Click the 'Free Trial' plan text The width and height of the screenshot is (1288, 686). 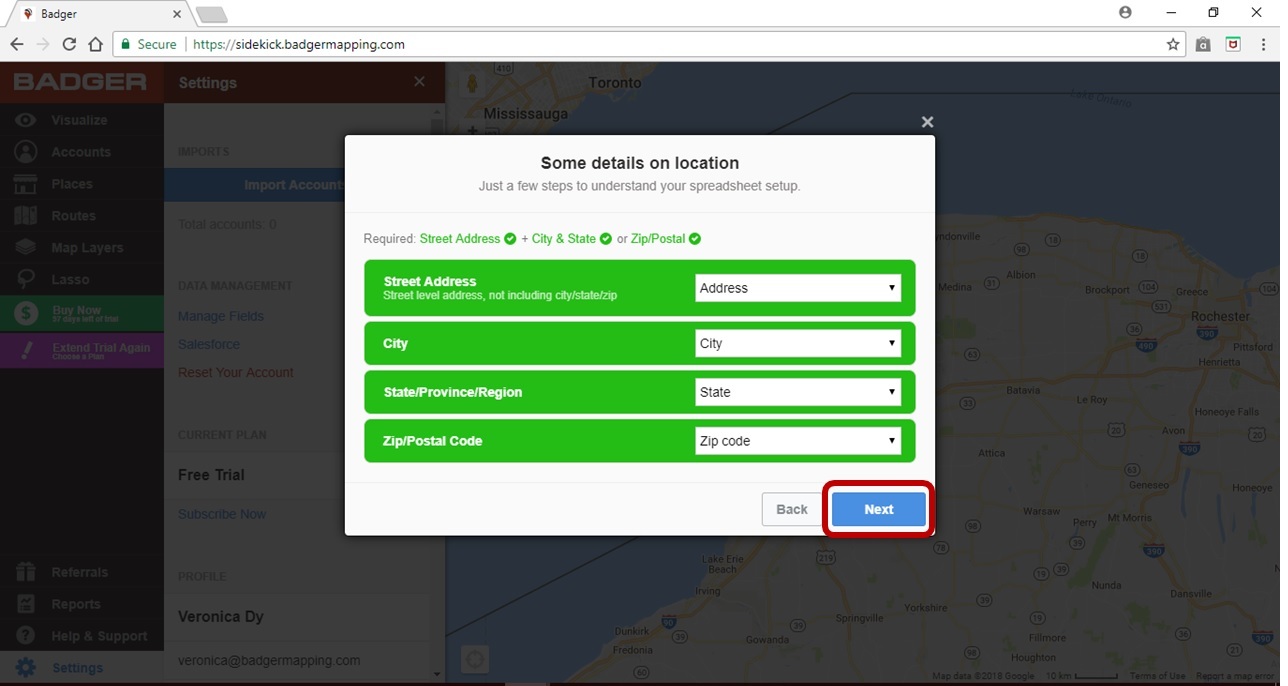point(211,475)
